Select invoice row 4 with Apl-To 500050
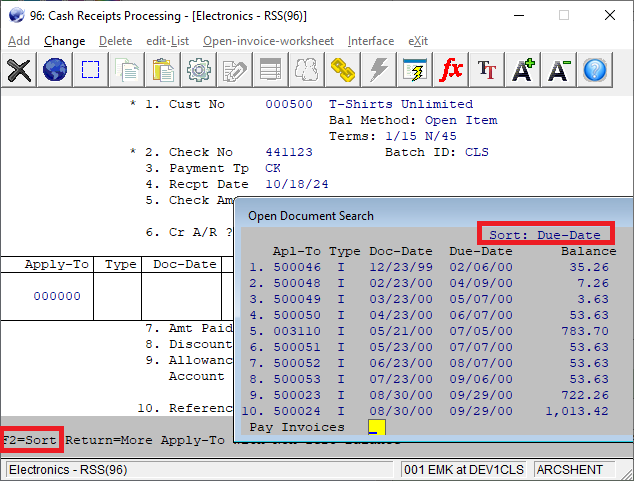Viewport: 634px width, 481px height. coord(429,315)
